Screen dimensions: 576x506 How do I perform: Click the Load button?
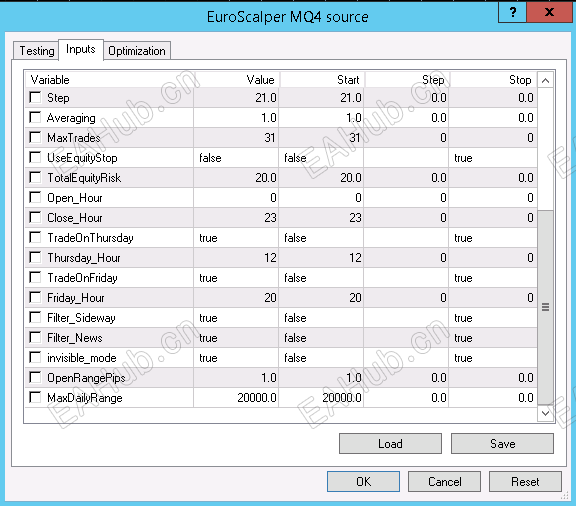[390, 444]
